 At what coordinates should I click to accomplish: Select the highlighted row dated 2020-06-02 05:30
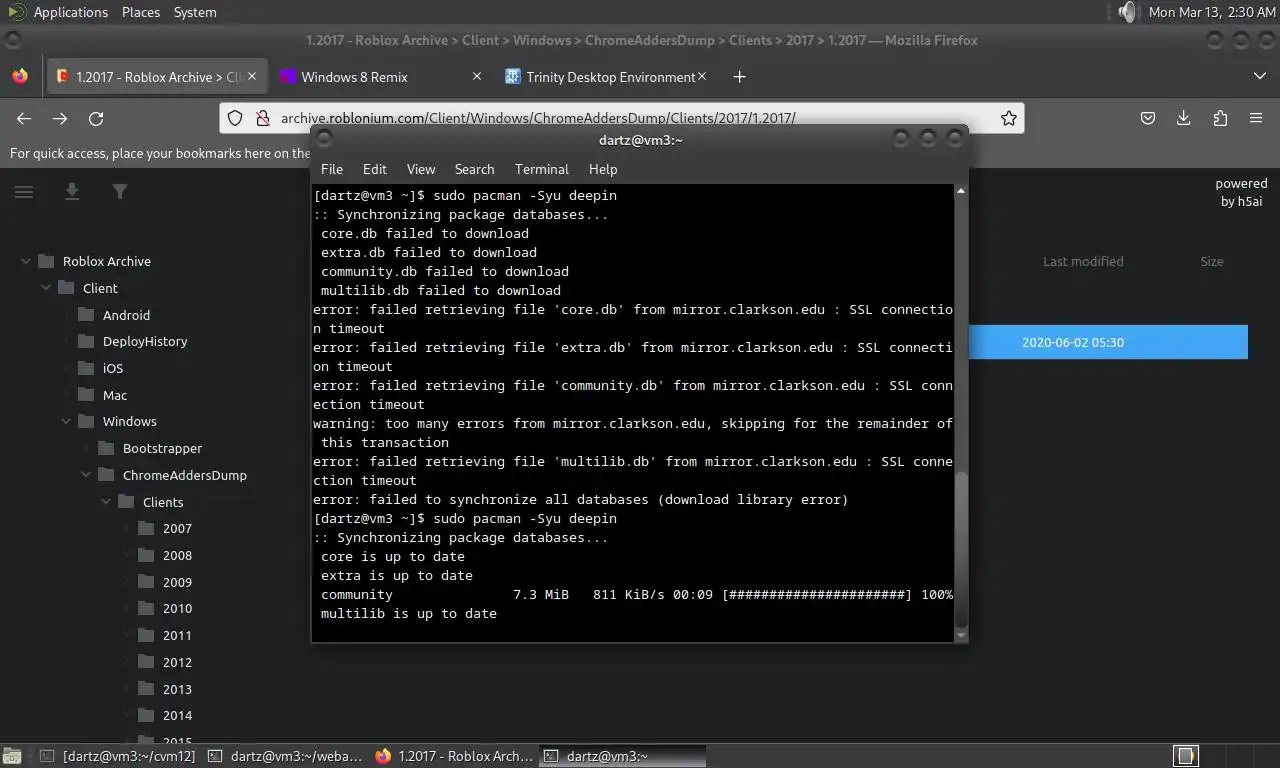(x=1108, y=342)
